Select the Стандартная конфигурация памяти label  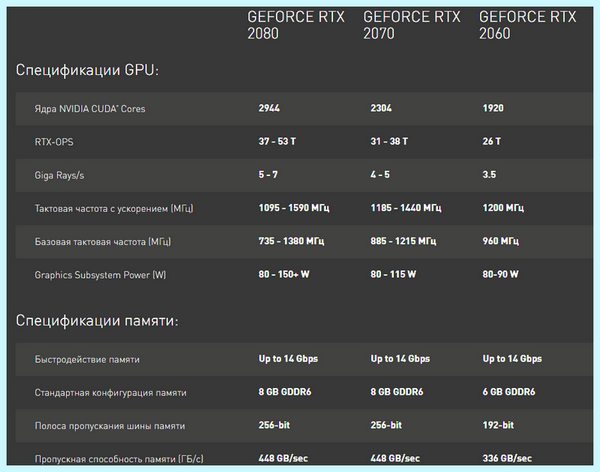111,393
